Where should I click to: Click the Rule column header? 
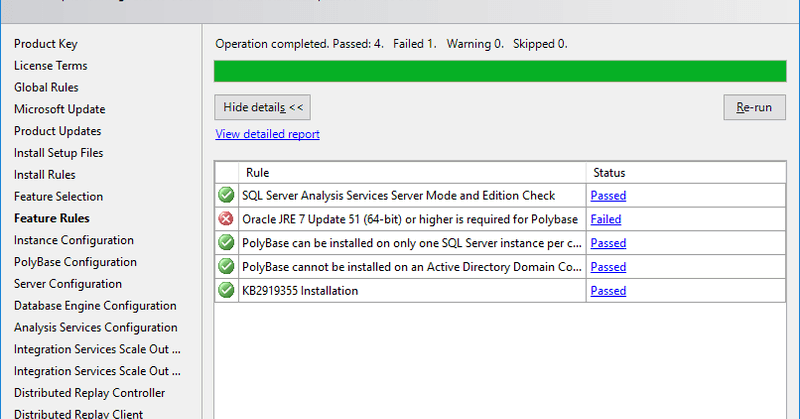coord(412,172)
